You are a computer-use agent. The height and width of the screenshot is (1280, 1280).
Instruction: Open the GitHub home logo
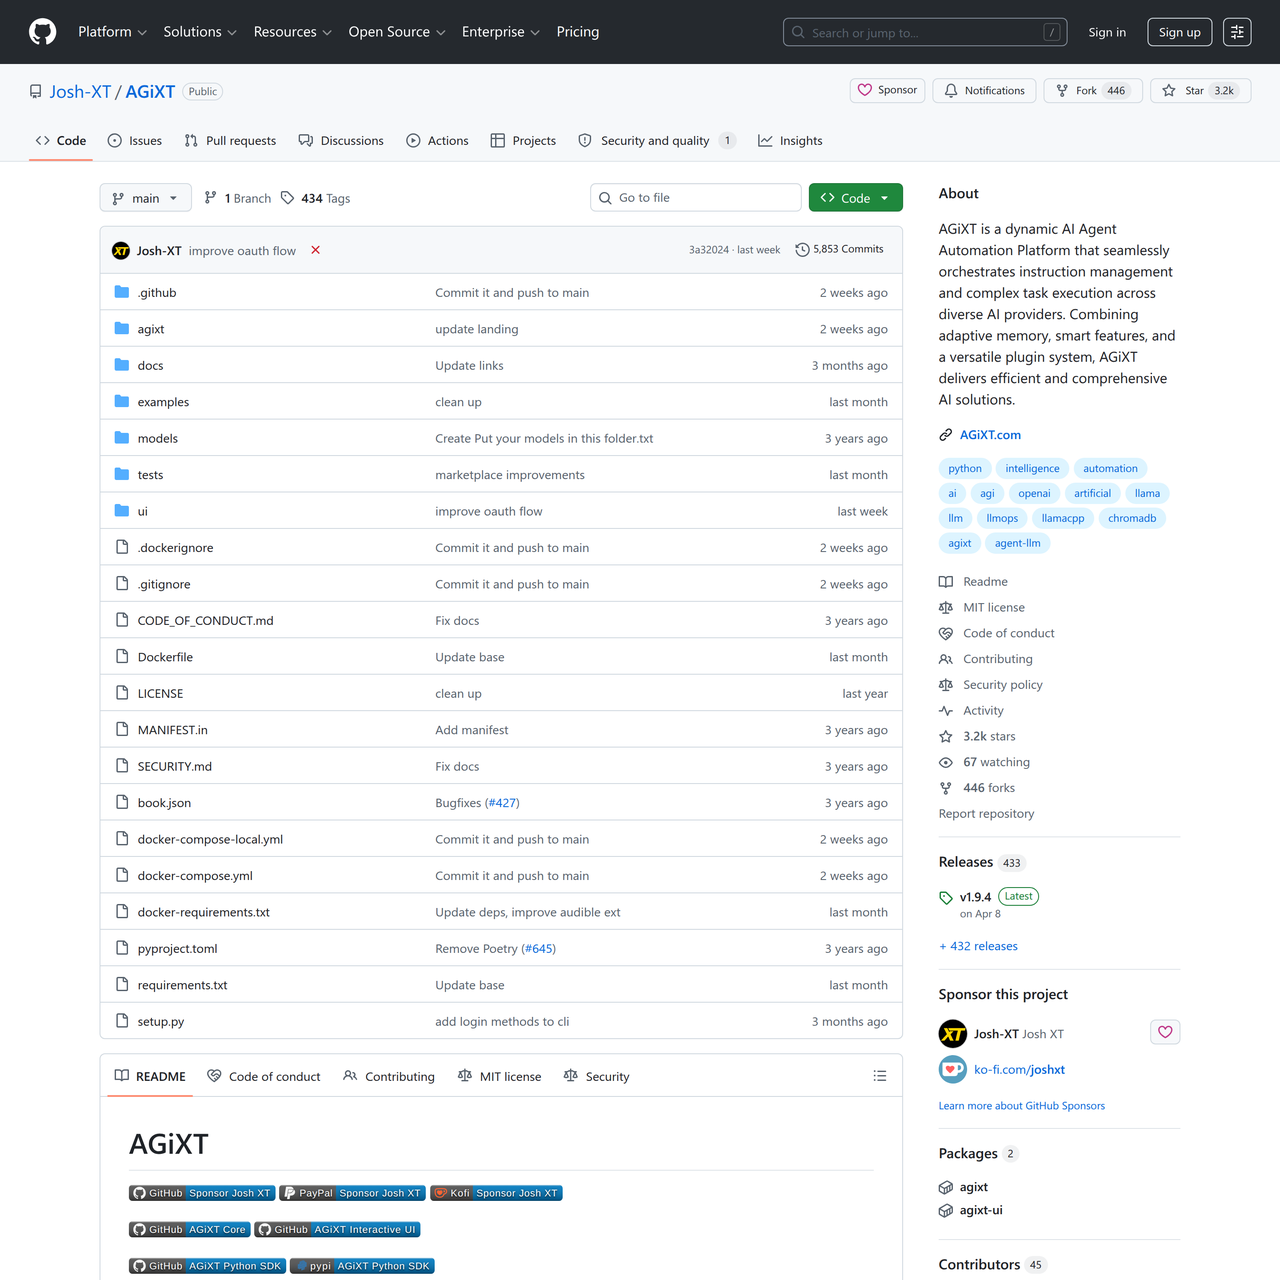click(x=43, y=32)
